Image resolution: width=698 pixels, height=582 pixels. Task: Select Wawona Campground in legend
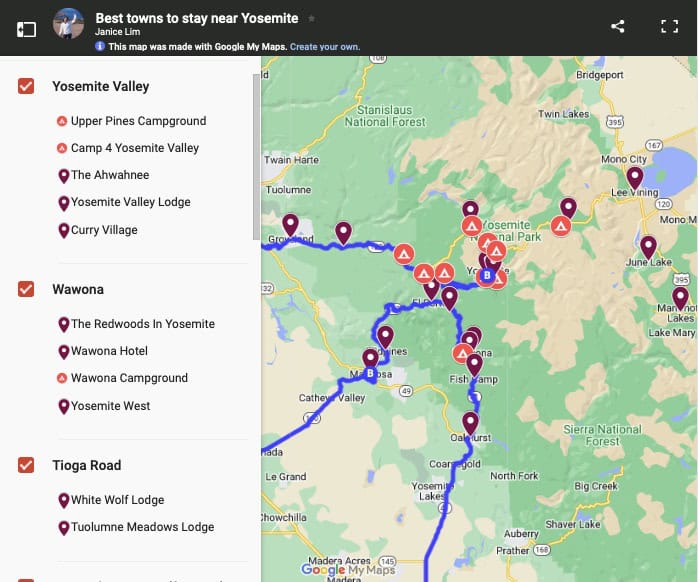coord(122,378)
